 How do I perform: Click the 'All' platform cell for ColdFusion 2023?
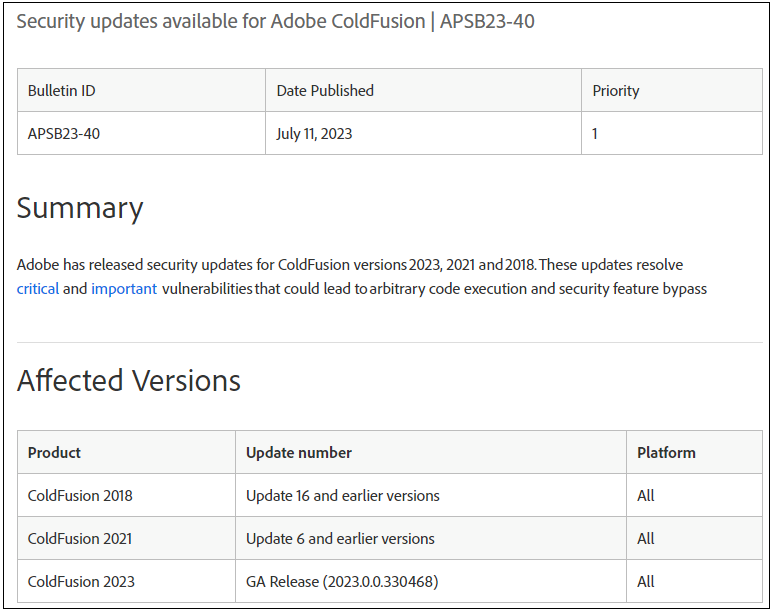tap(694, 581)
